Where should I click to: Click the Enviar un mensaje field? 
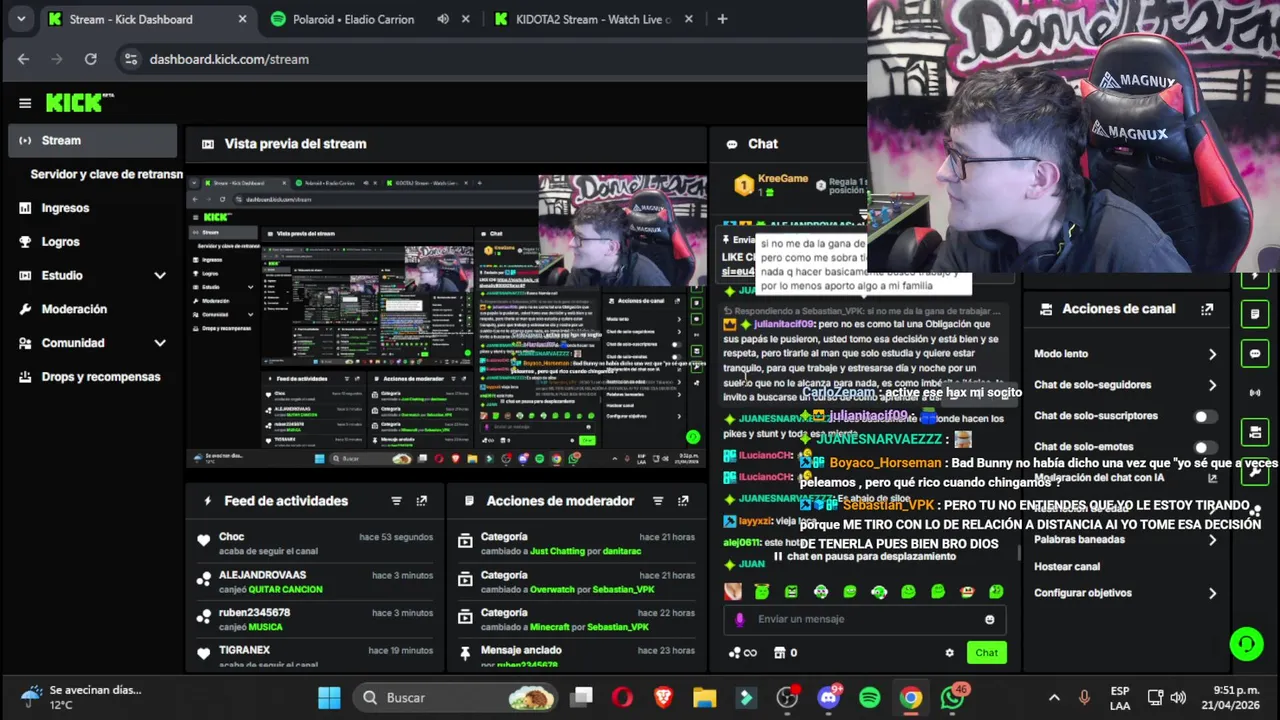point(865,620)
